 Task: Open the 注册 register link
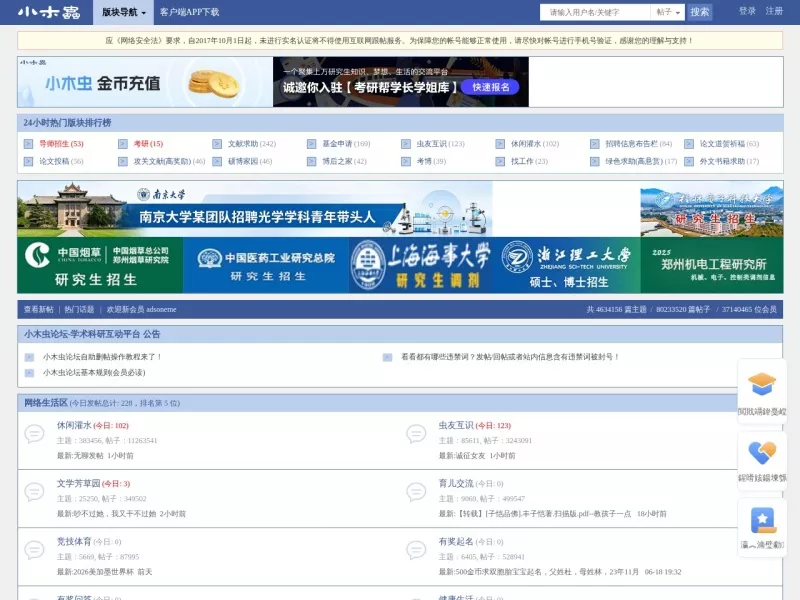click(x=774, y=11)
